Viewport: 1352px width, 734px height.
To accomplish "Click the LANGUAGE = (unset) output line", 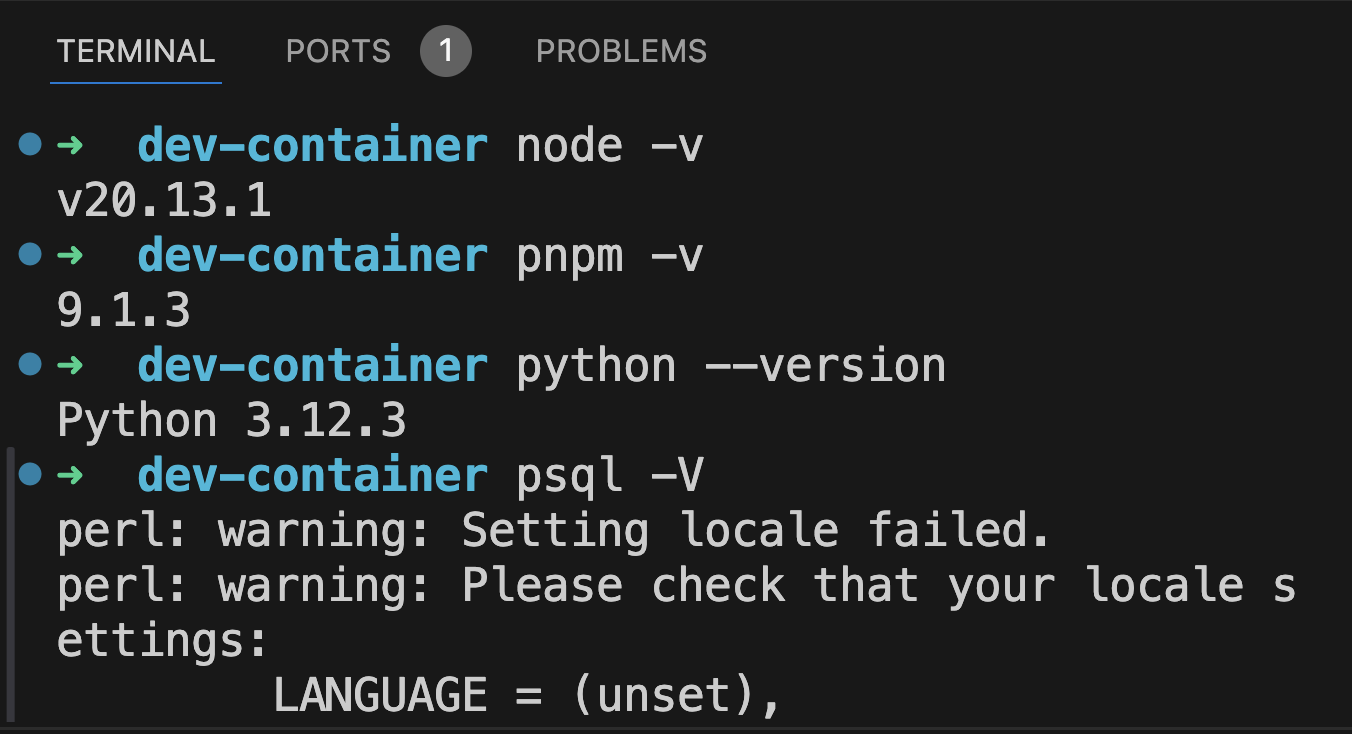I will tap(524, 693).
